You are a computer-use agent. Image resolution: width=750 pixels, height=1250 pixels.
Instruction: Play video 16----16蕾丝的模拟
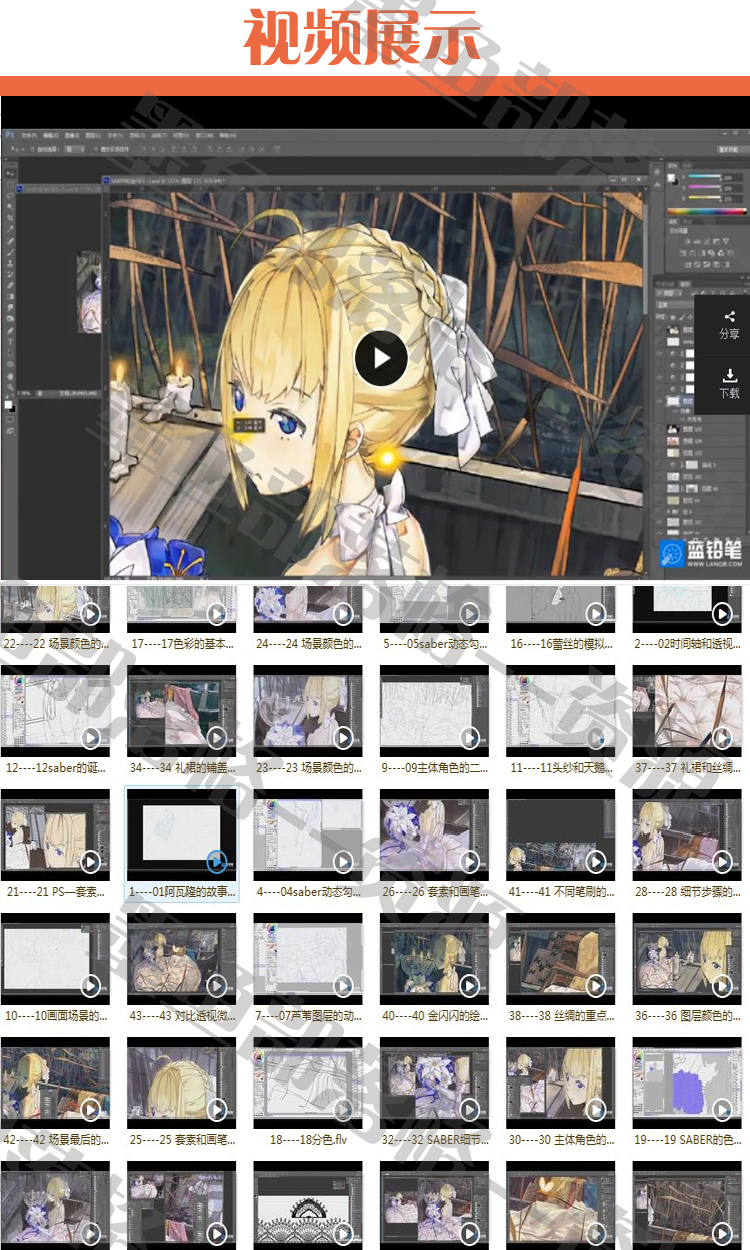tap(596, 613)
